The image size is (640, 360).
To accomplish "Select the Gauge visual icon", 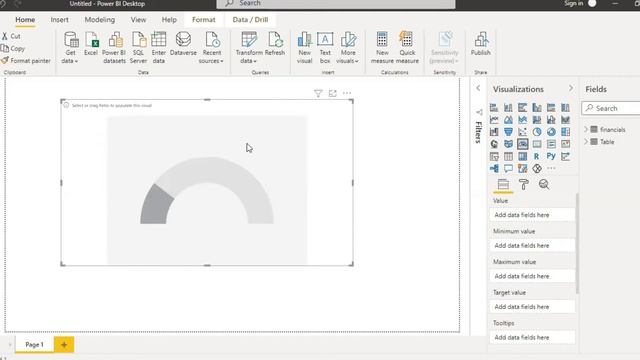I will click(522, 144).
